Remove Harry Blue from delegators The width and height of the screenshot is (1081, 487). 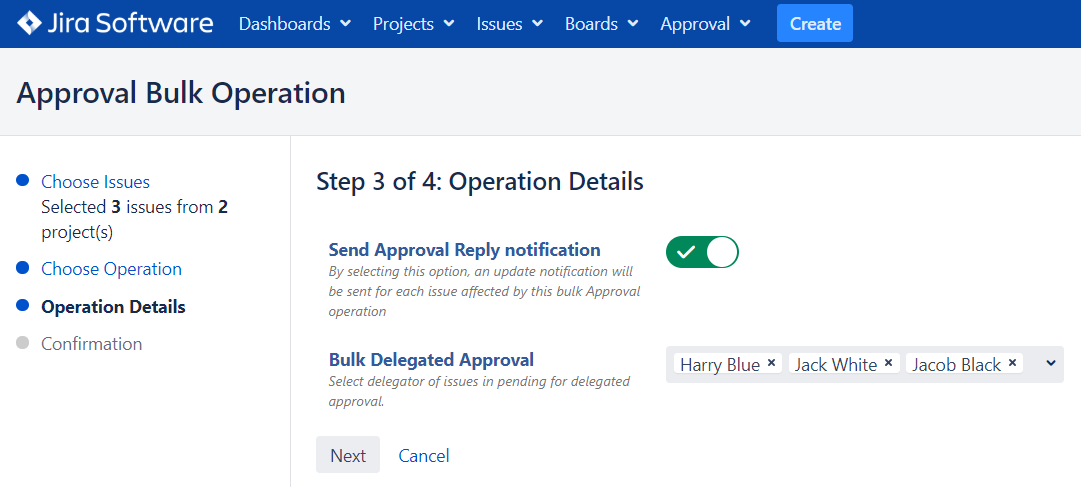[772, 364]
